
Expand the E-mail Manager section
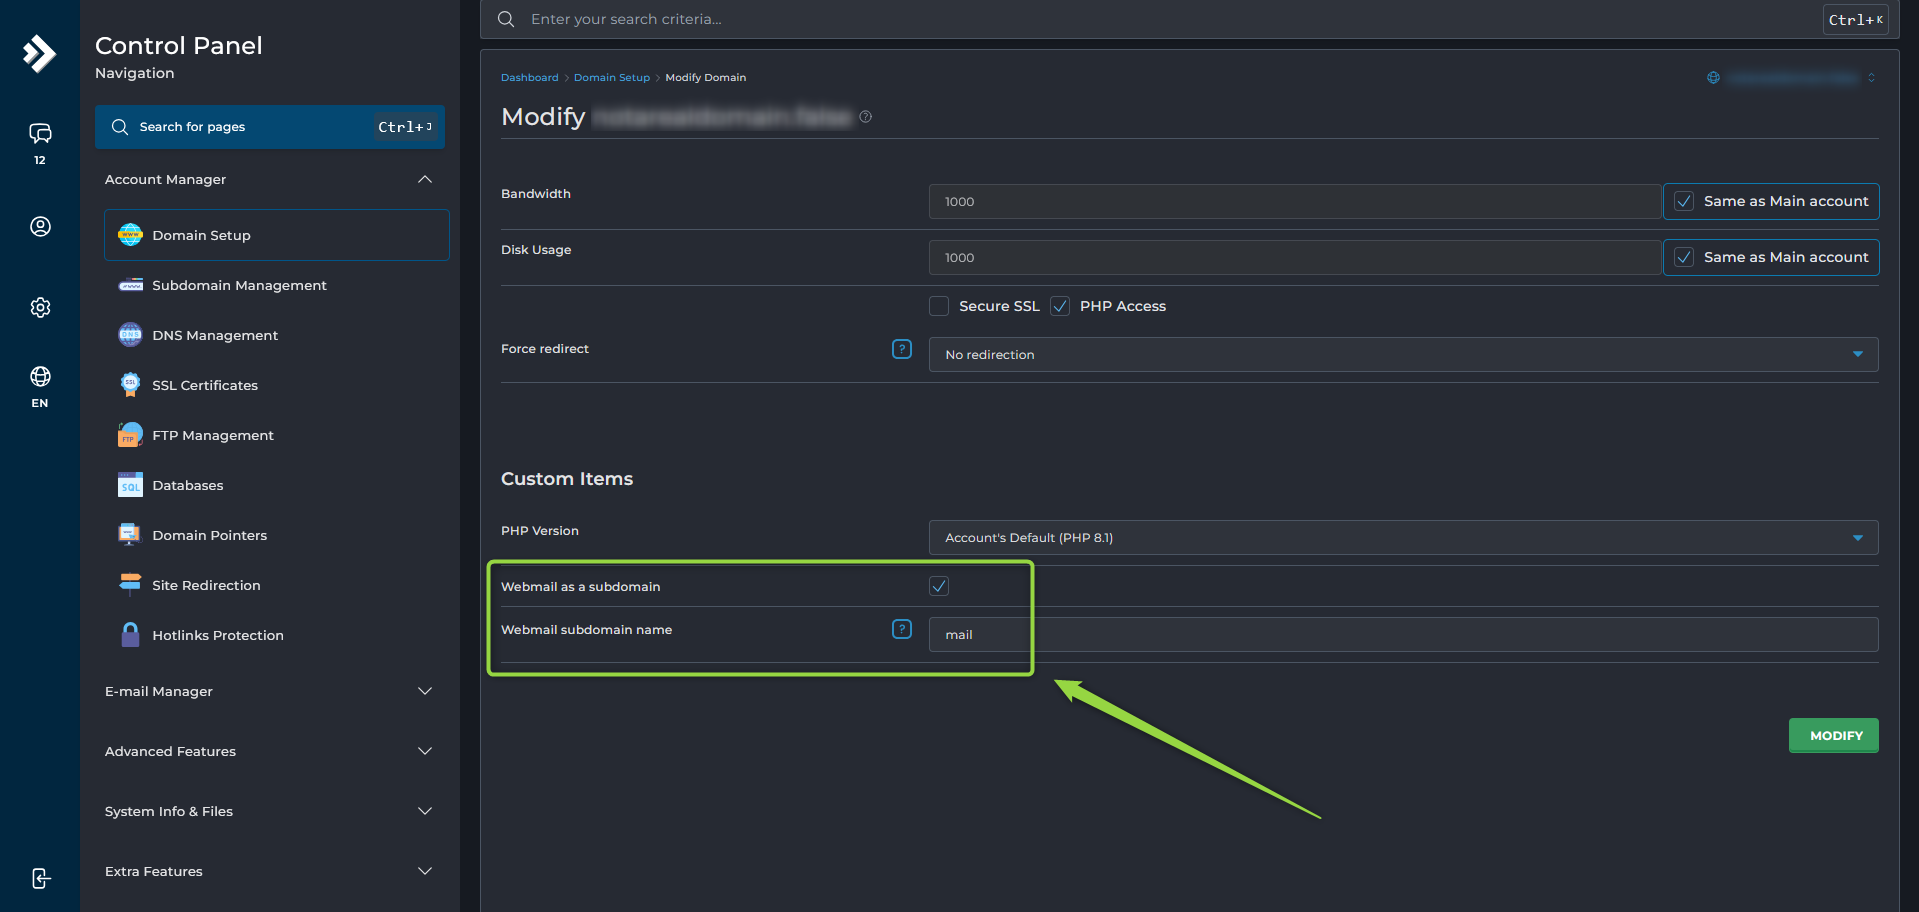(270, 691)
